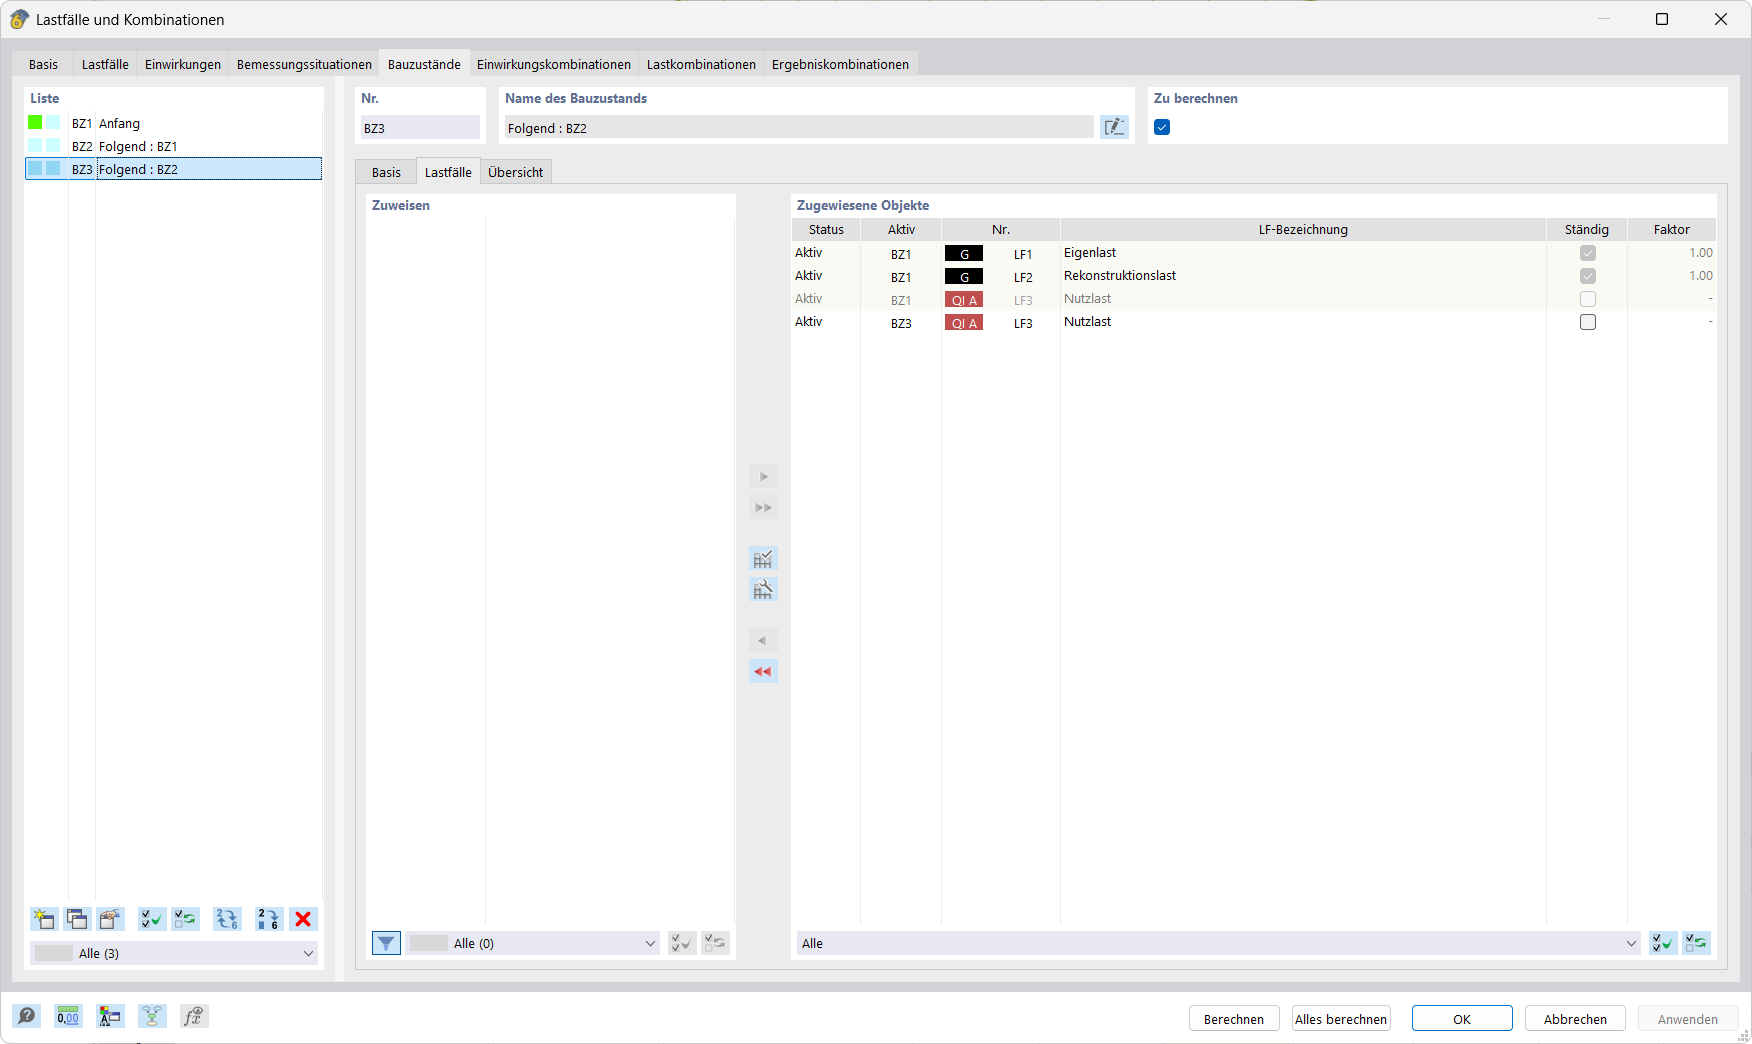This screenshot has width=1752, height=1044.
Task: Open the fx formula editor icon
Action: point(194,1016)
